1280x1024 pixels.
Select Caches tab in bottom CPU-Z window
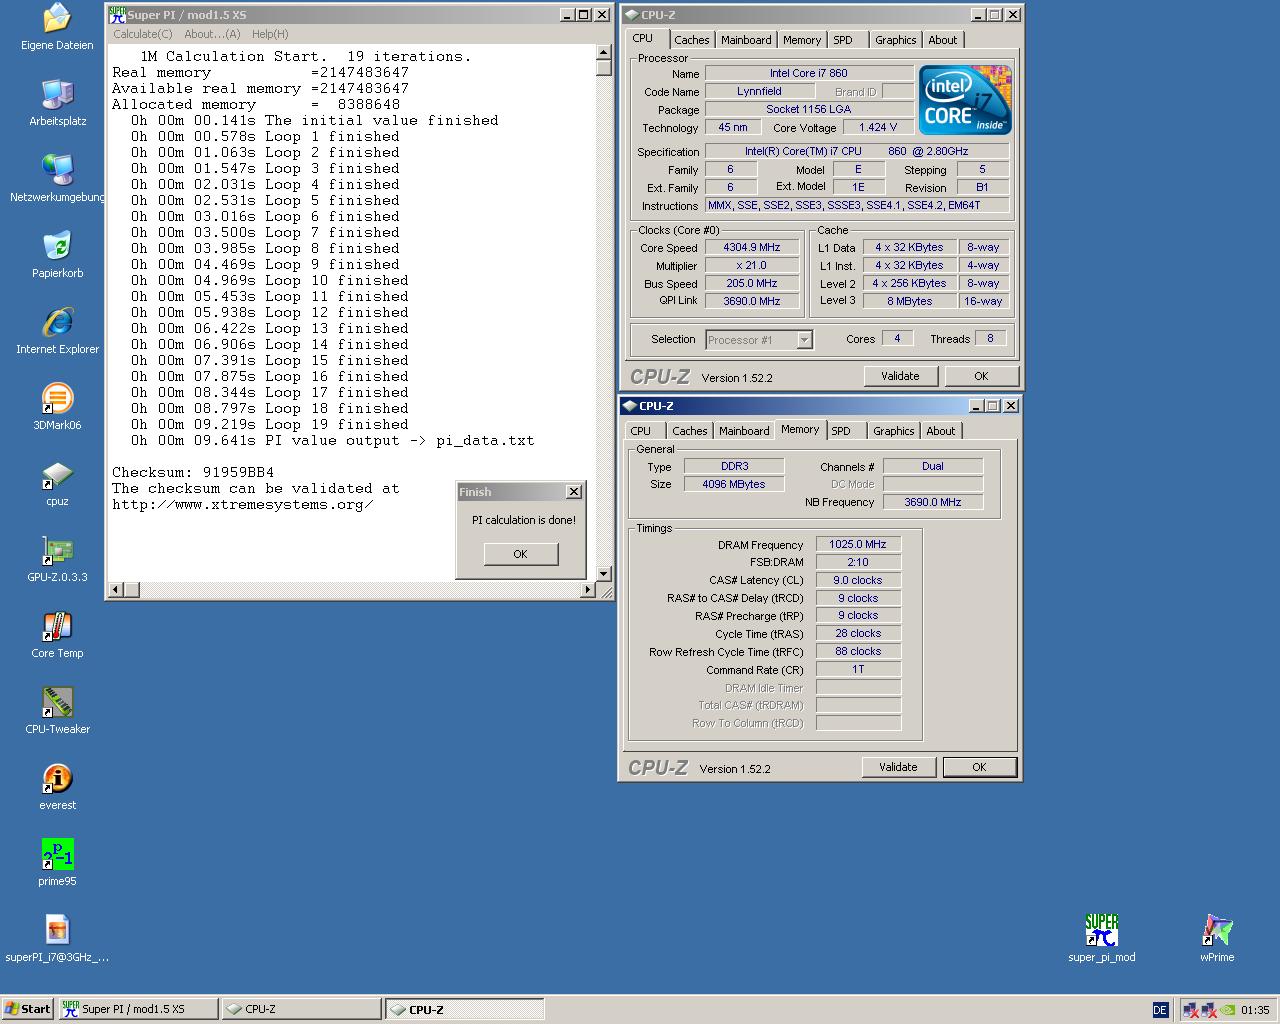(x=689, y=431)
